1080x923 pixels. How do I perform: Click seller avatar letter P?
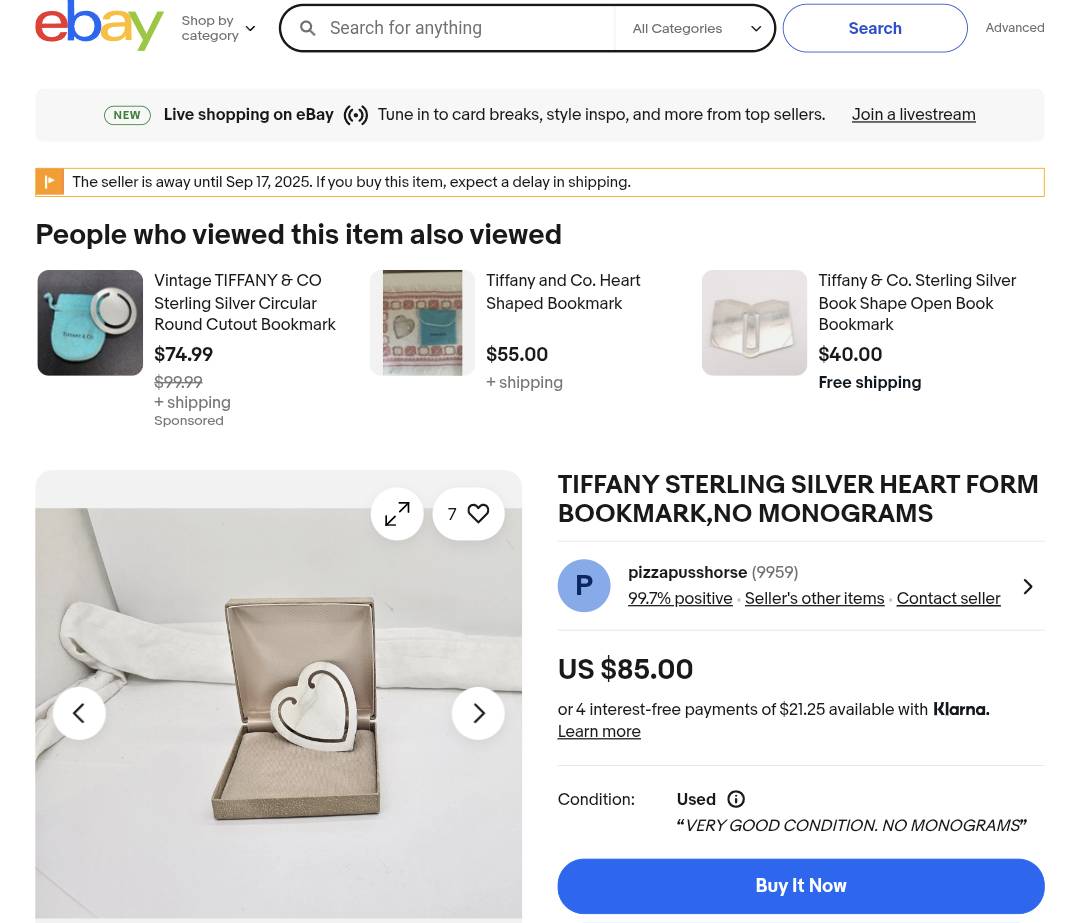click(x=583, y=586)
